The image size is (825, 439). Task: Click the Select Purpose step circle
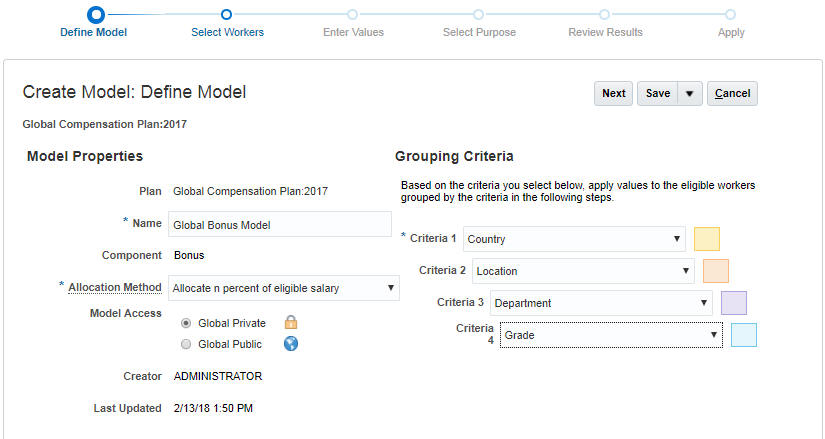(x=479, y=14)
